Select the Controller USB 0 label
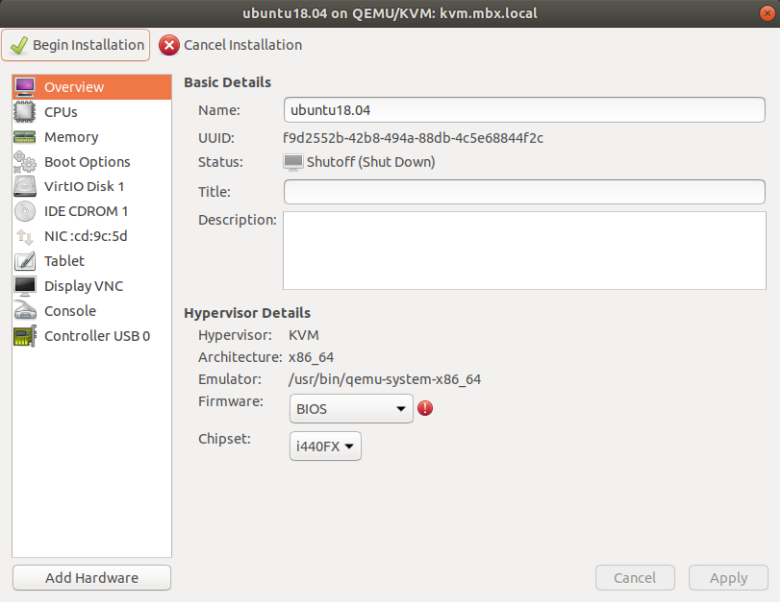The height and width of the screenshot is (602, 780). tap(97, 336)
